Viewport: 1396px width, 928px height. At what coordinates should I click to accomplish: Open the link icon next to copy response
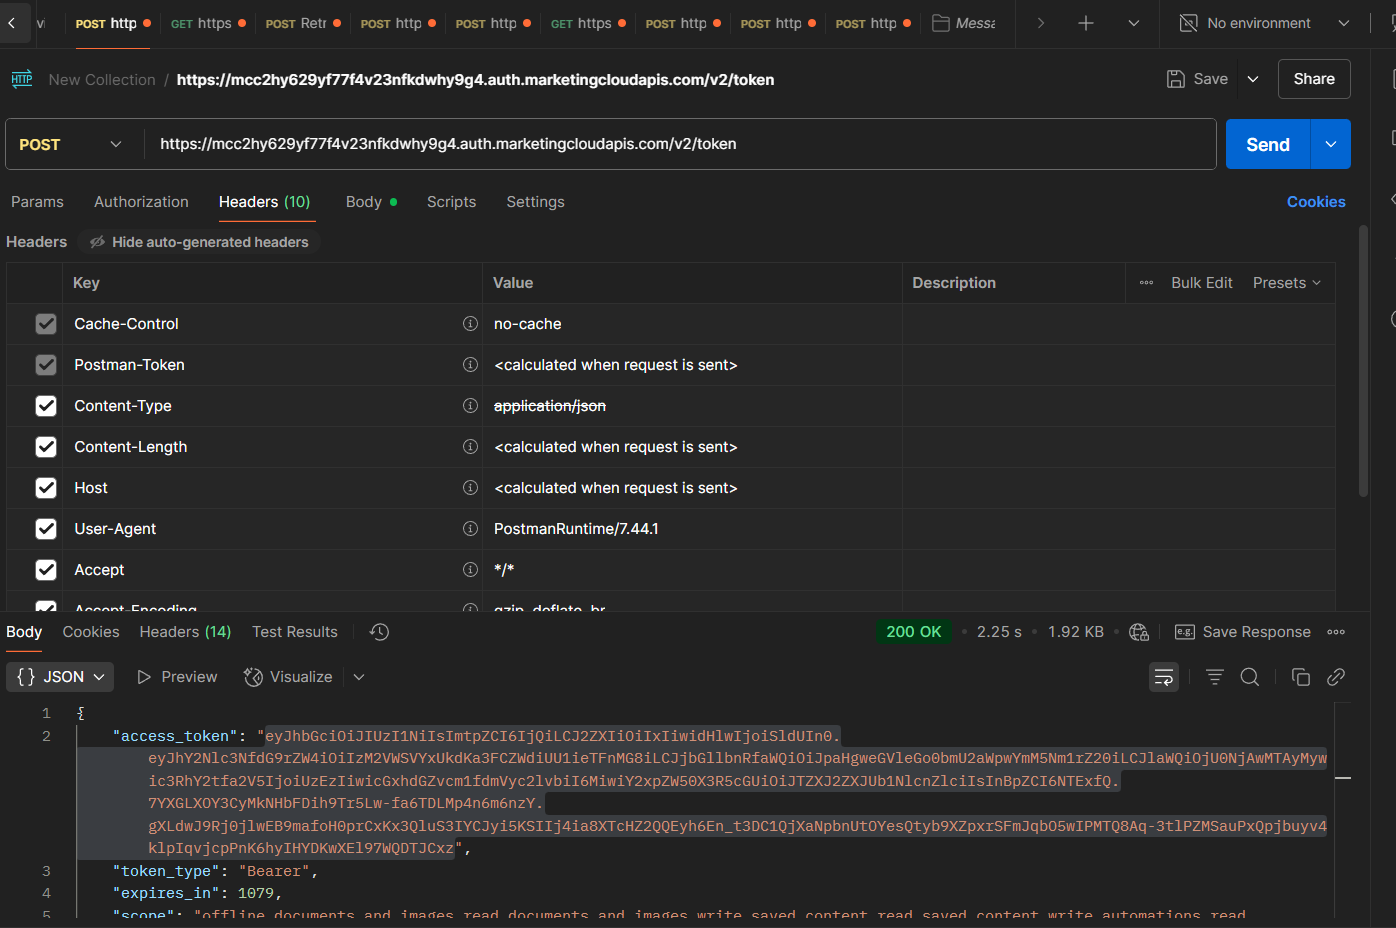click(x=1336, y=677)
